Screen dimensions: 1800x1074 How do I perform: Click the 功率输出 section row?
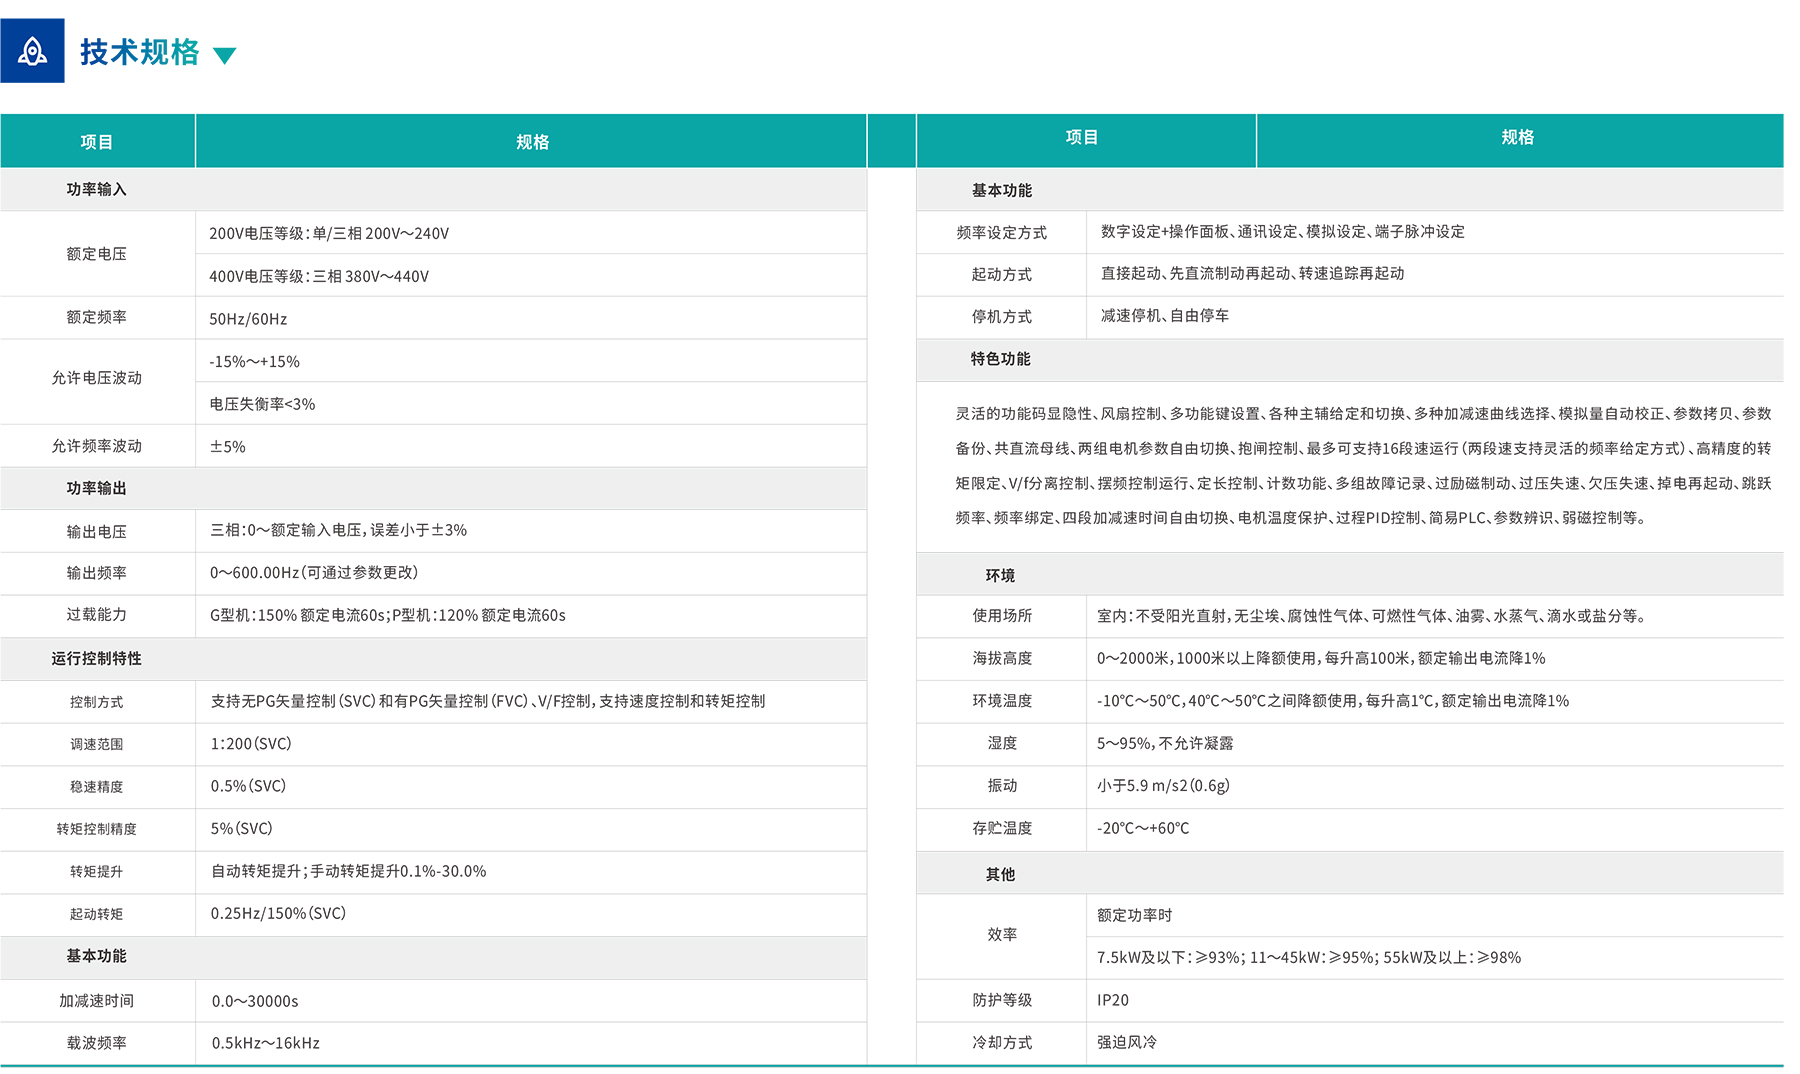(x=97, y=488)
